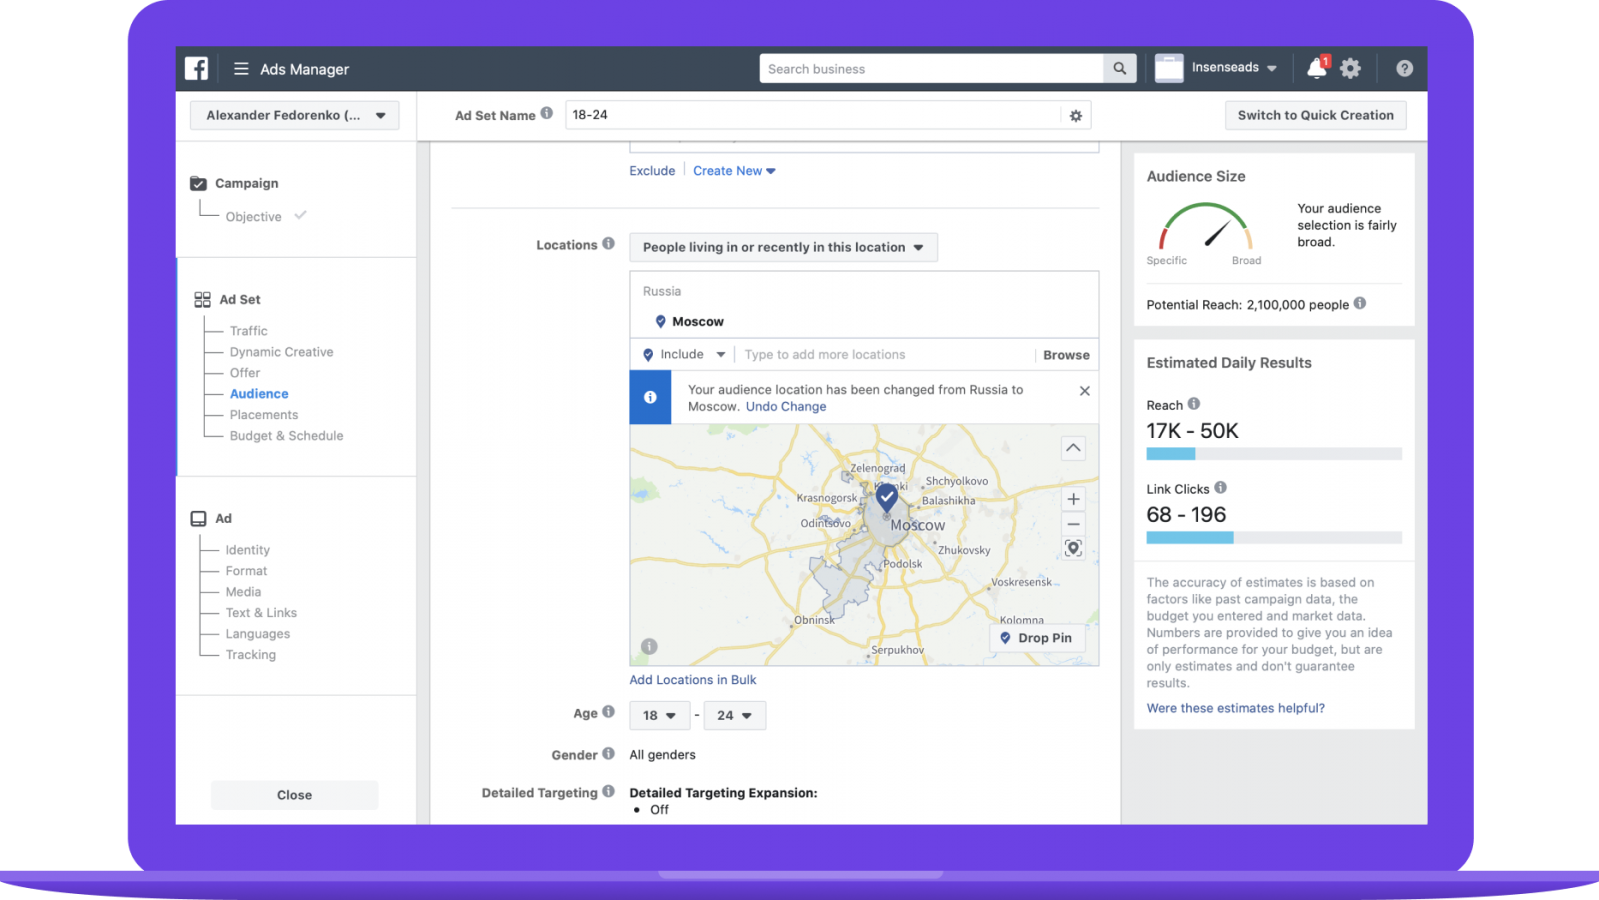This screenshot has width=1599, height=900.
Task: Zoom out on the map
Action: [1073, 524]
